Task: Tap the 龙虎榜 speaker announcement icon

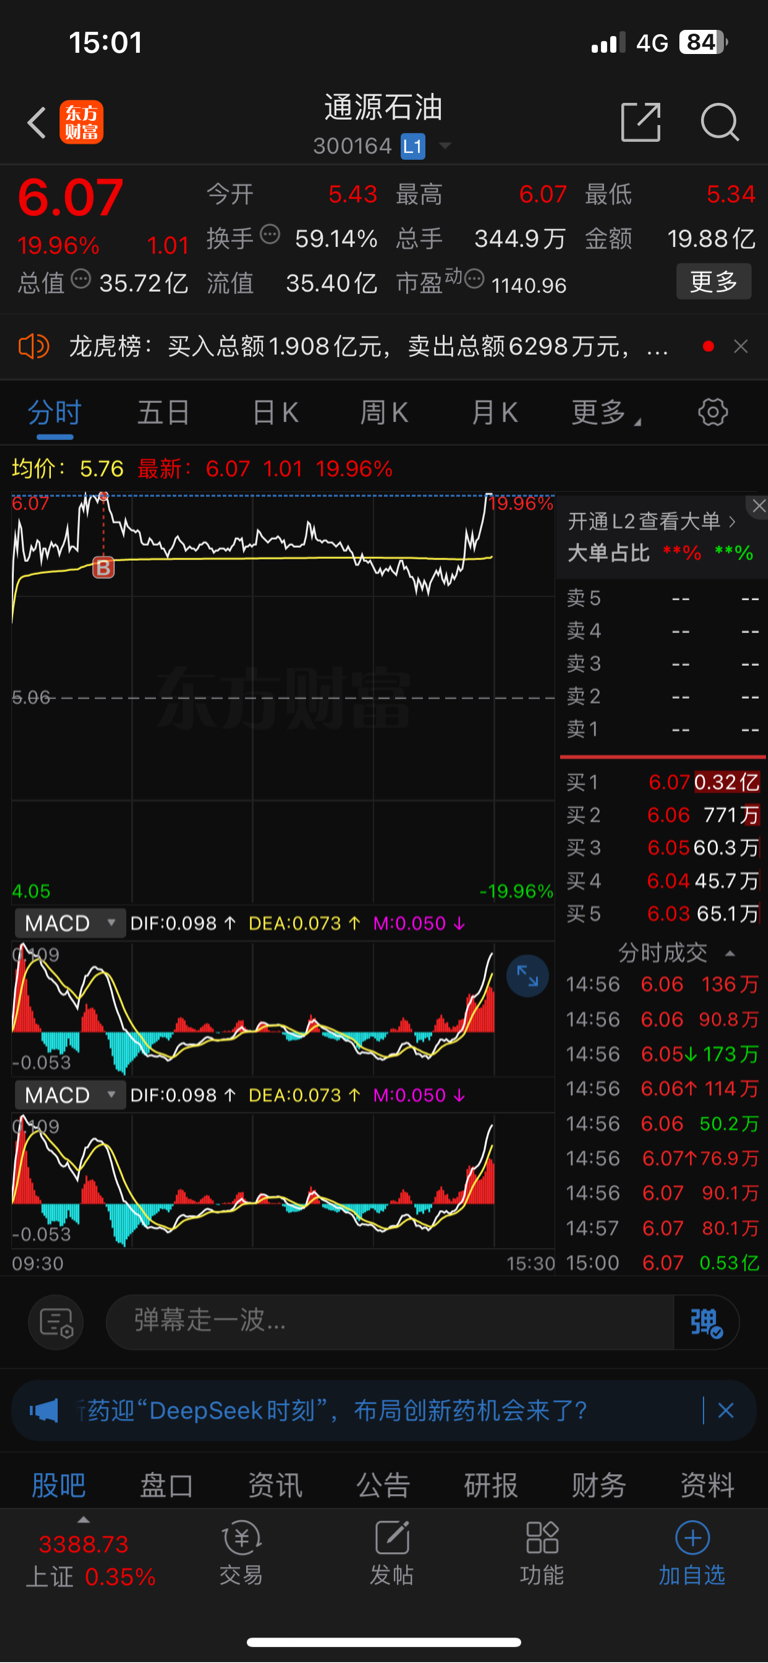Action: tap(33, 346)
